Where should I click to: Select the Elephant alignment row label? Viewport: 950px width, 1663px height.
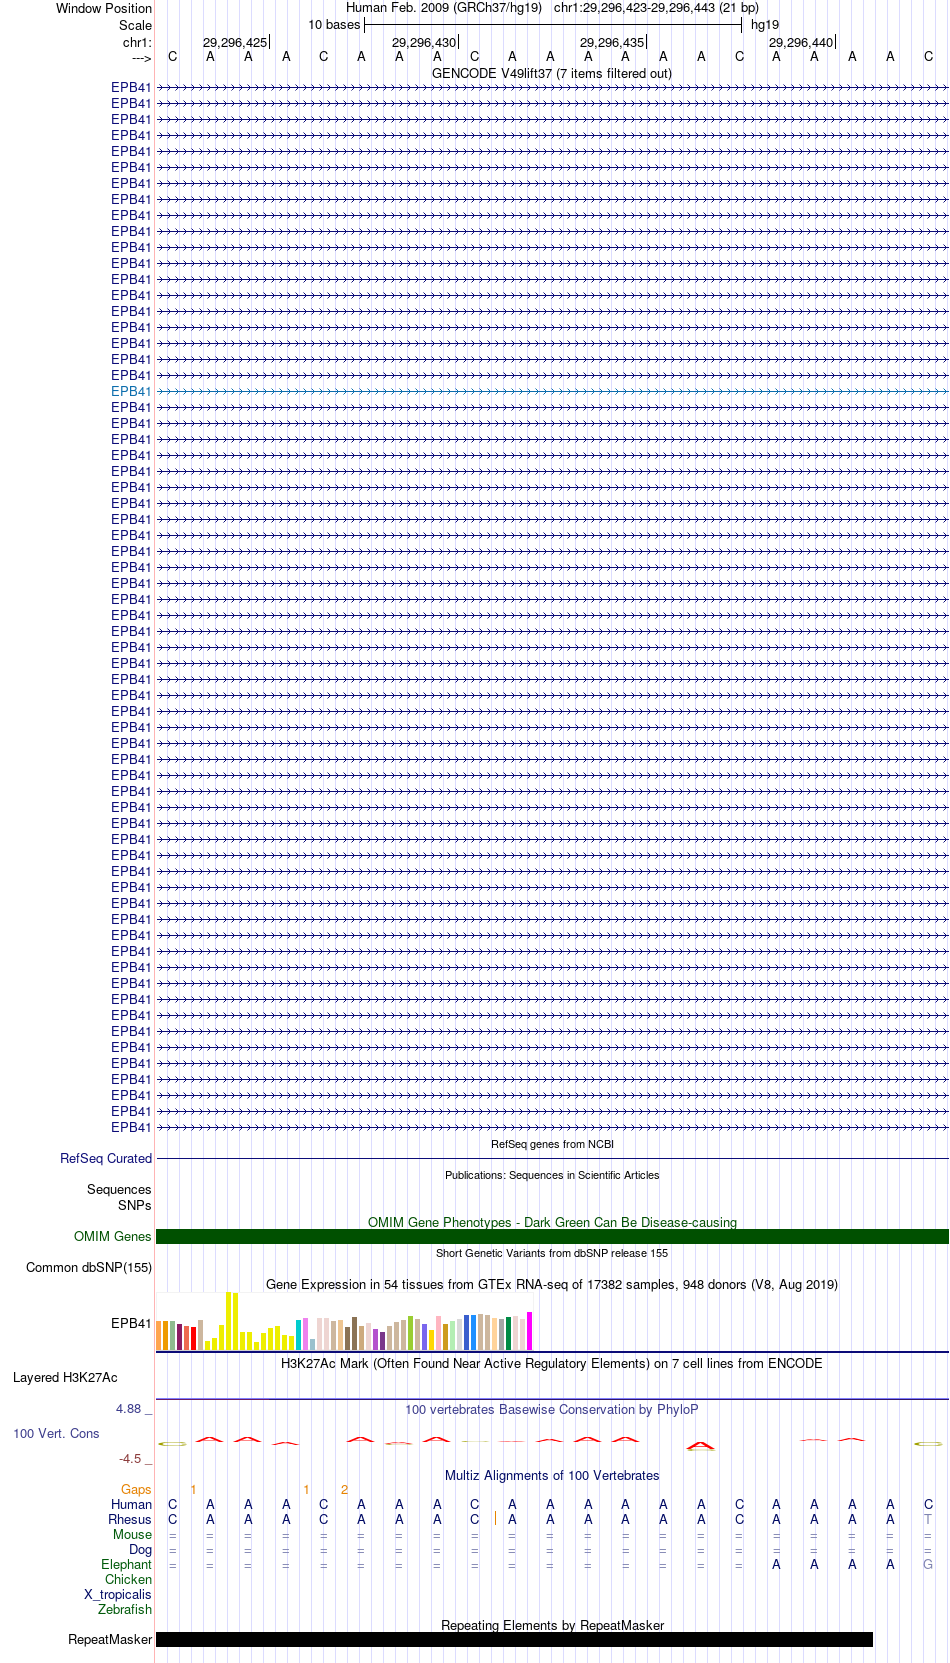(x=127, y=1564)
